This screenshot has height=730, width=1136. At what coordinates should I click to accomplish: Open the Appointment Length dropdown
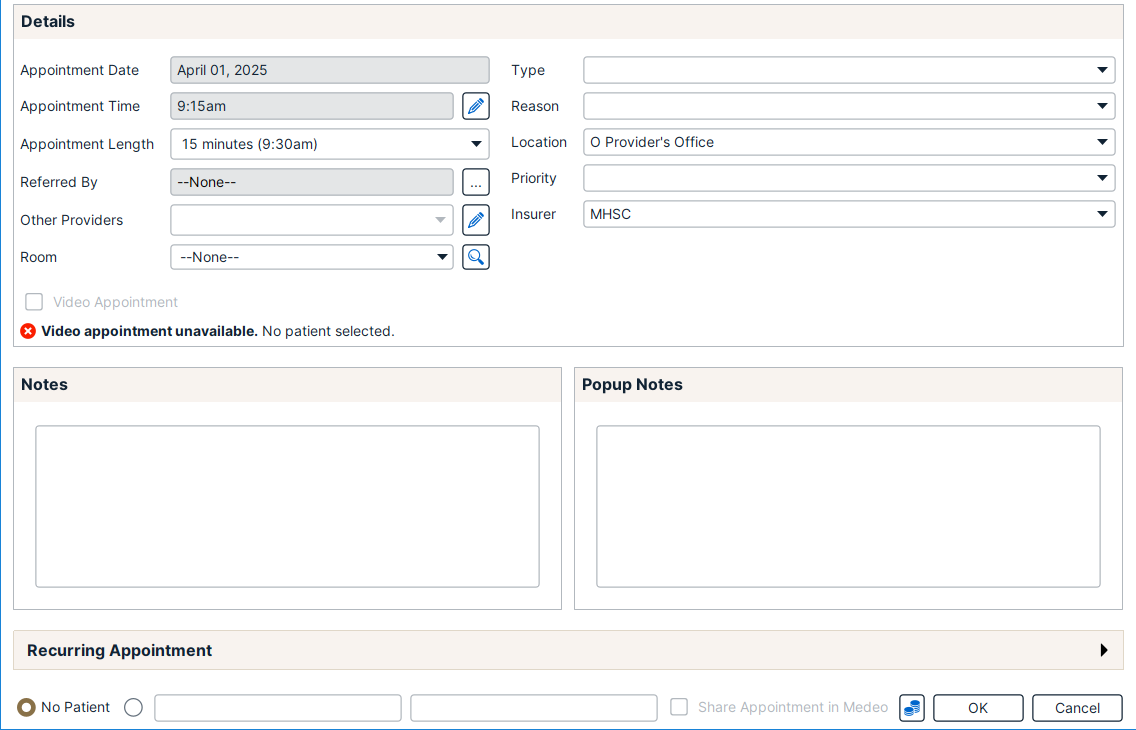pyautogui.click(x=329, y=144)
